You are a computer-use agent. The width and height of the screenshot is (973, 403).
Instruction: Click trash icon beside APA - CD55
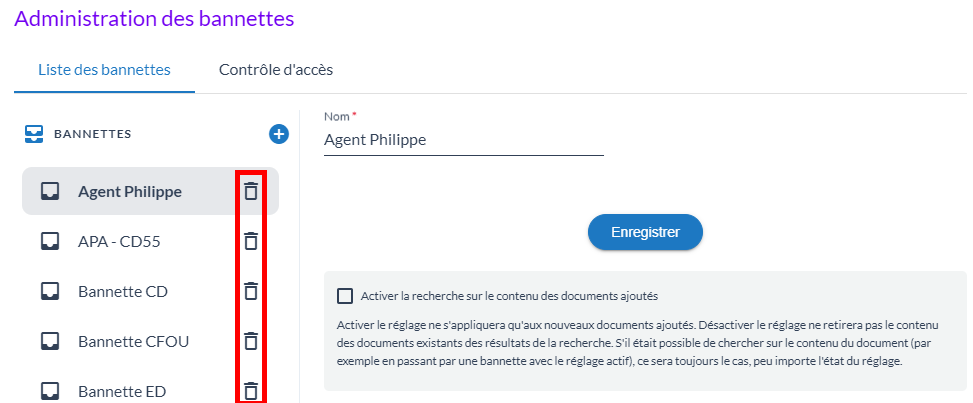tap(251, 241)
